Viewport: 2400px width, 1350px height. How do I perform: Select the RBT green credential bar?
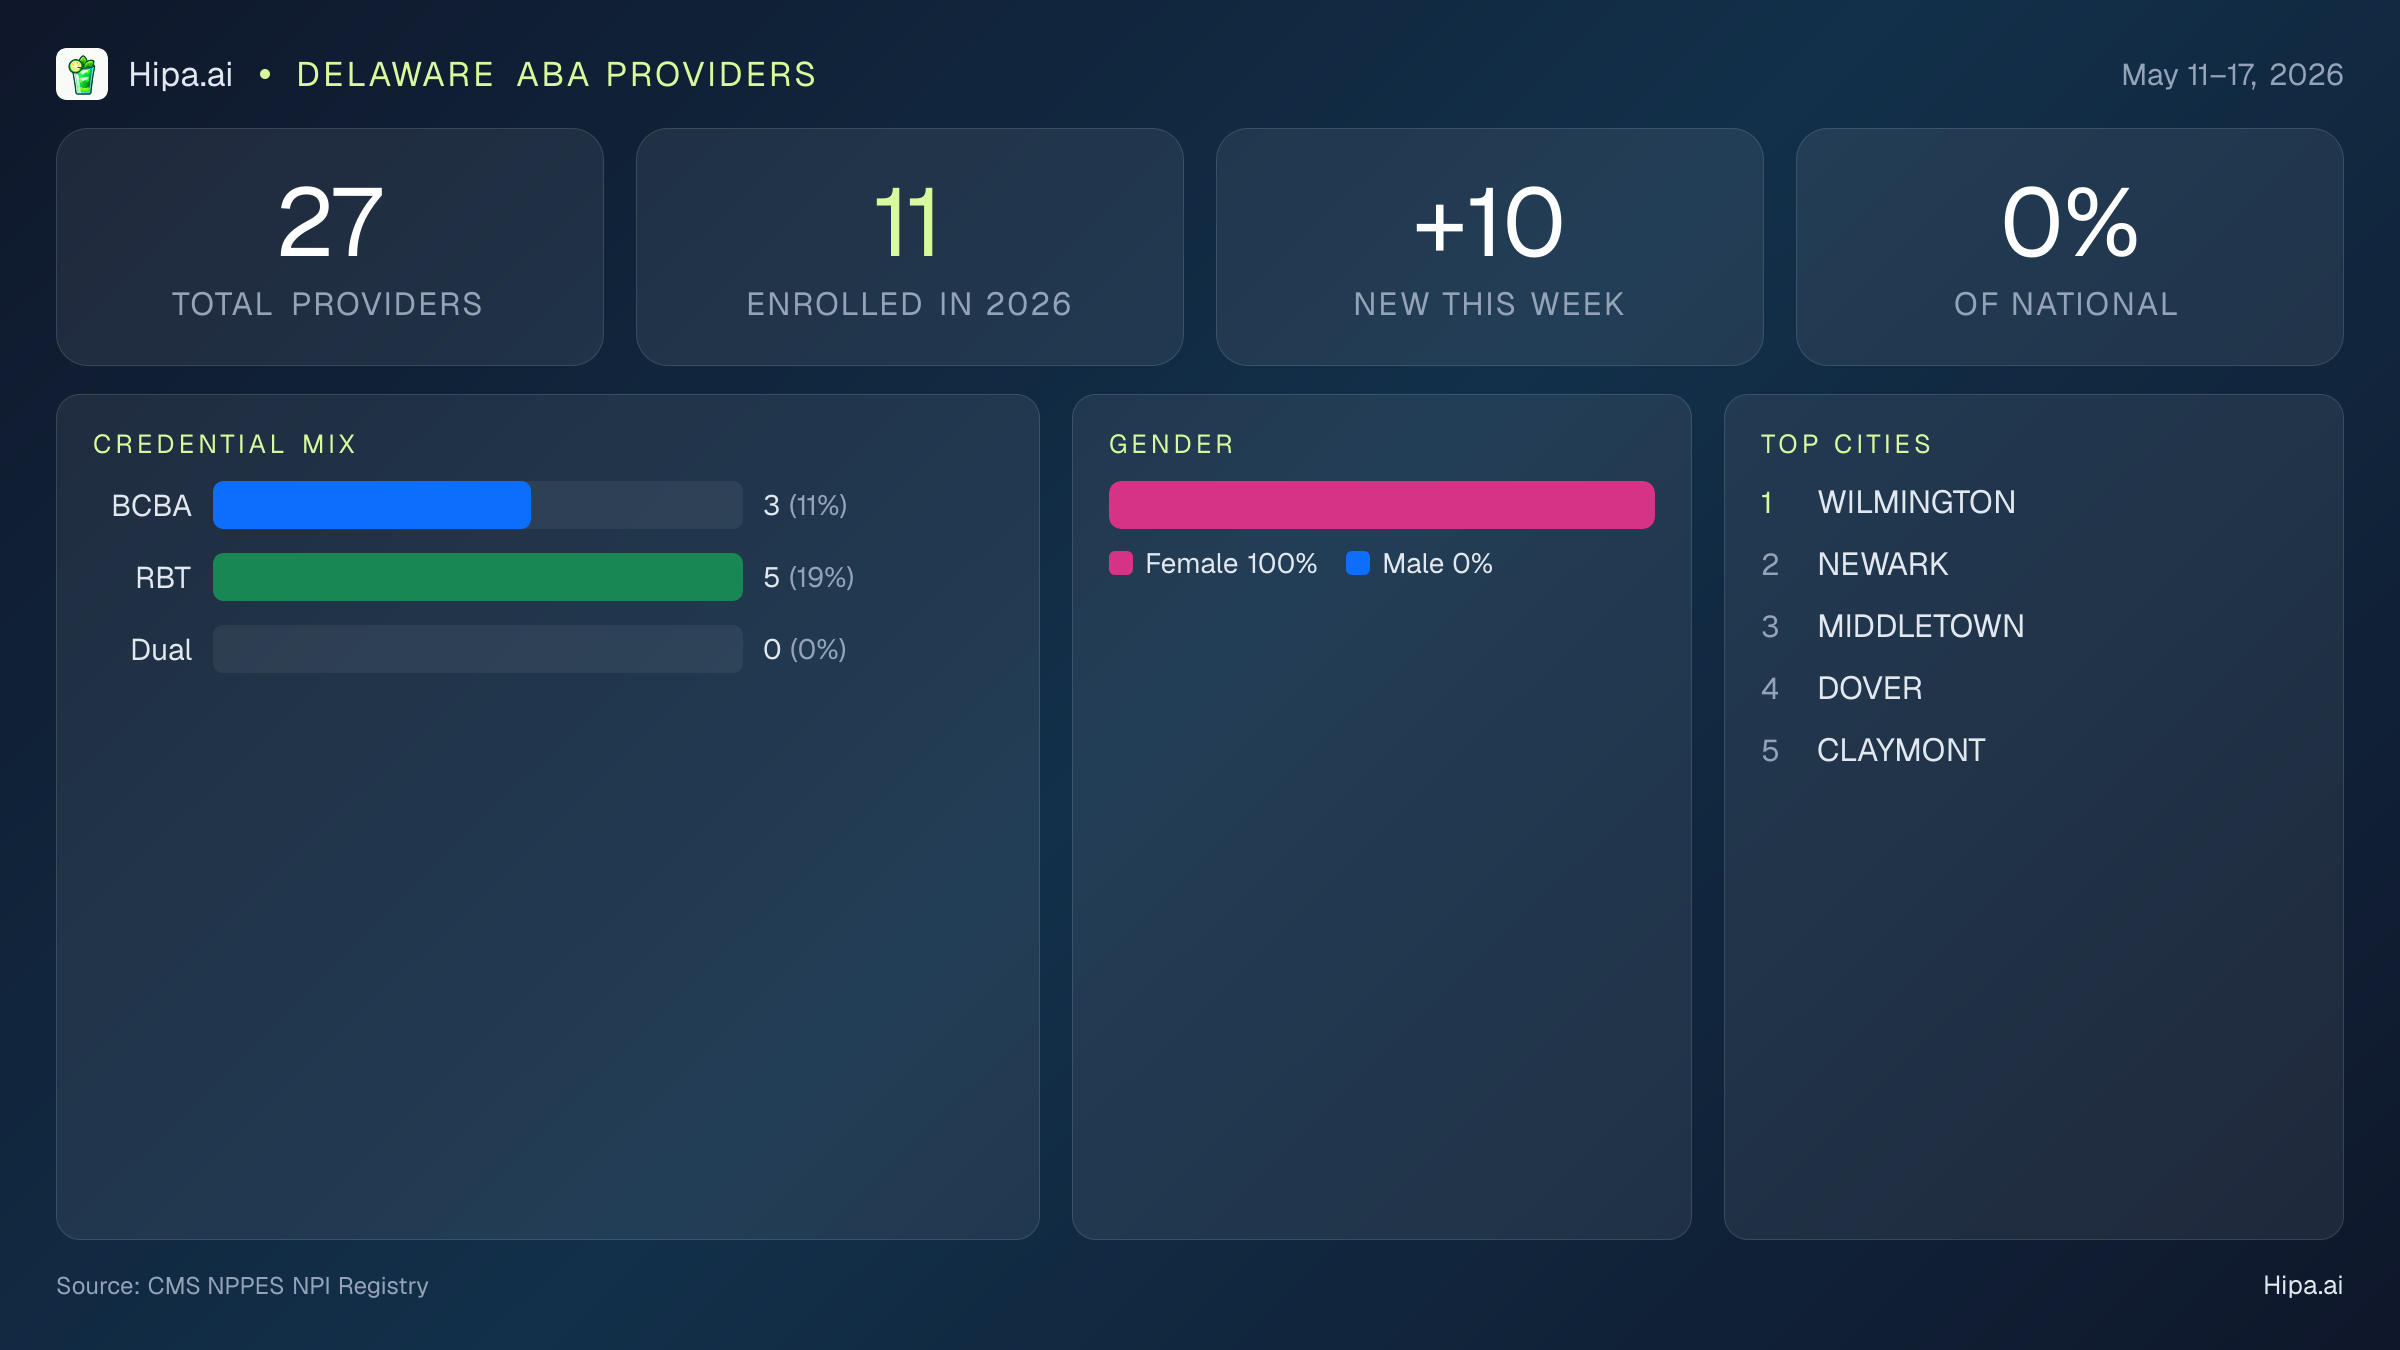pos(478,577)
